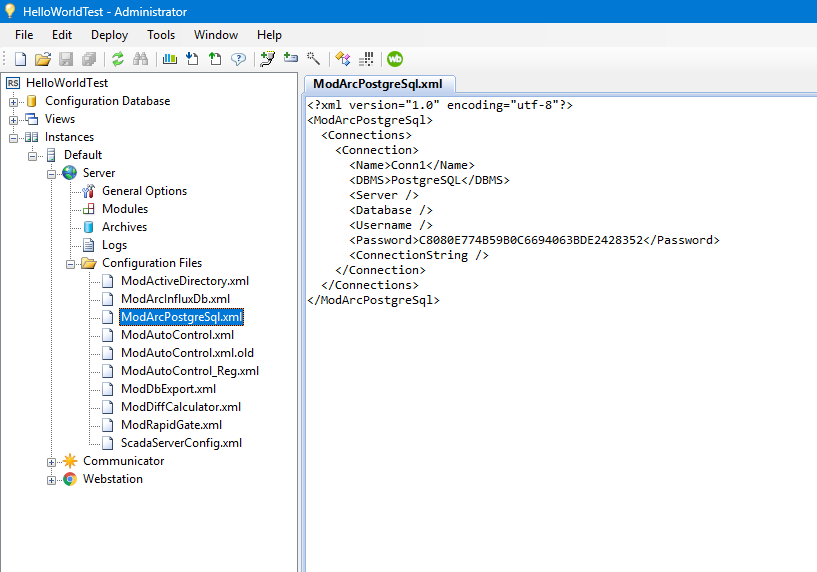Click the Modules puzzle blocks icon

point(89,209)
